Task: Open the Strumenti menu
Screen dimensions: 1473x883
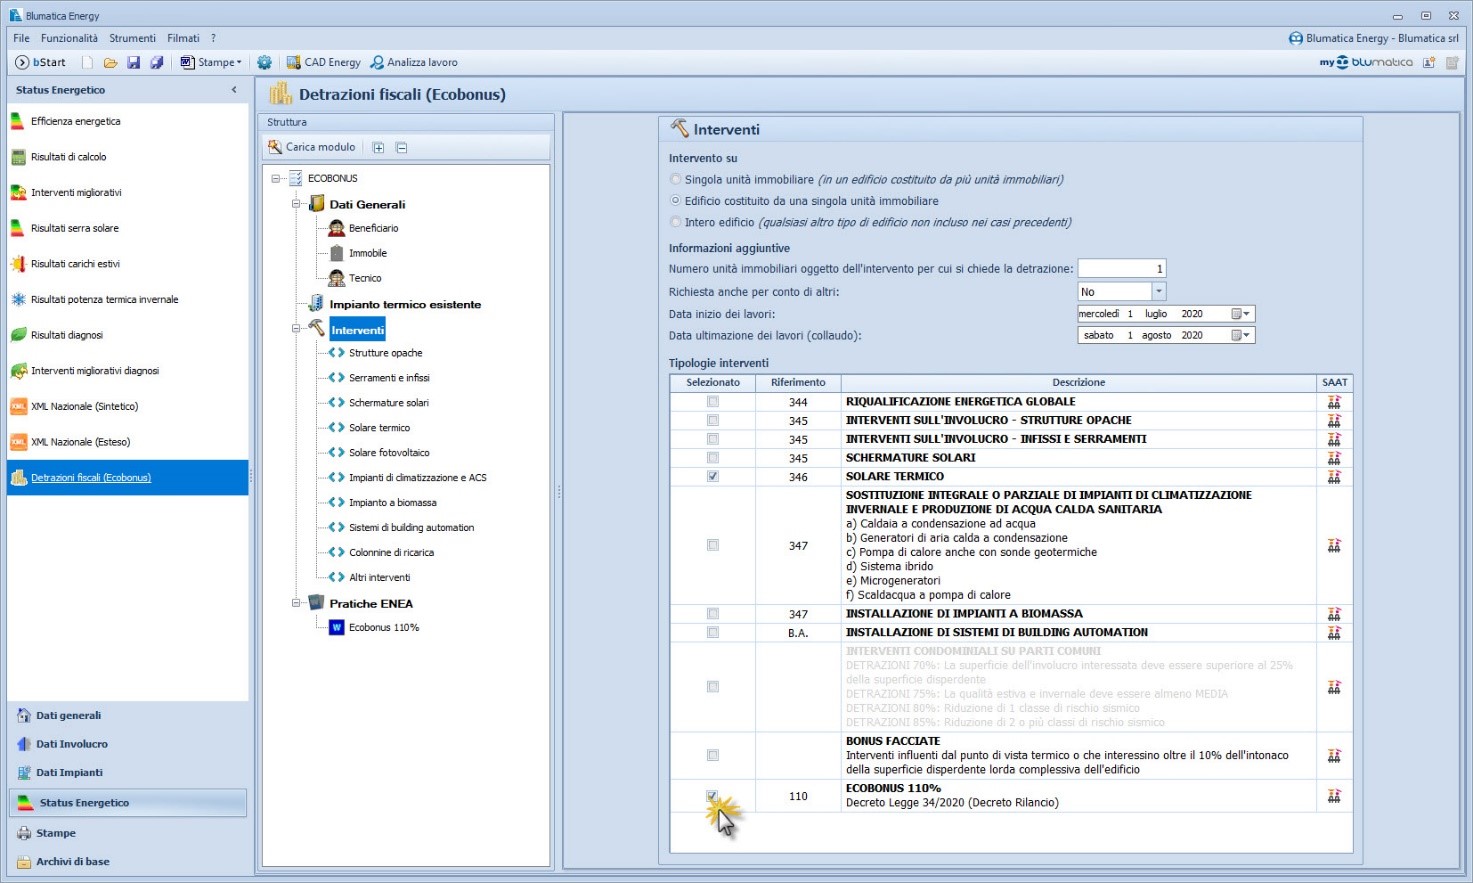Action: pyautogui.click(x=132, y=38)
